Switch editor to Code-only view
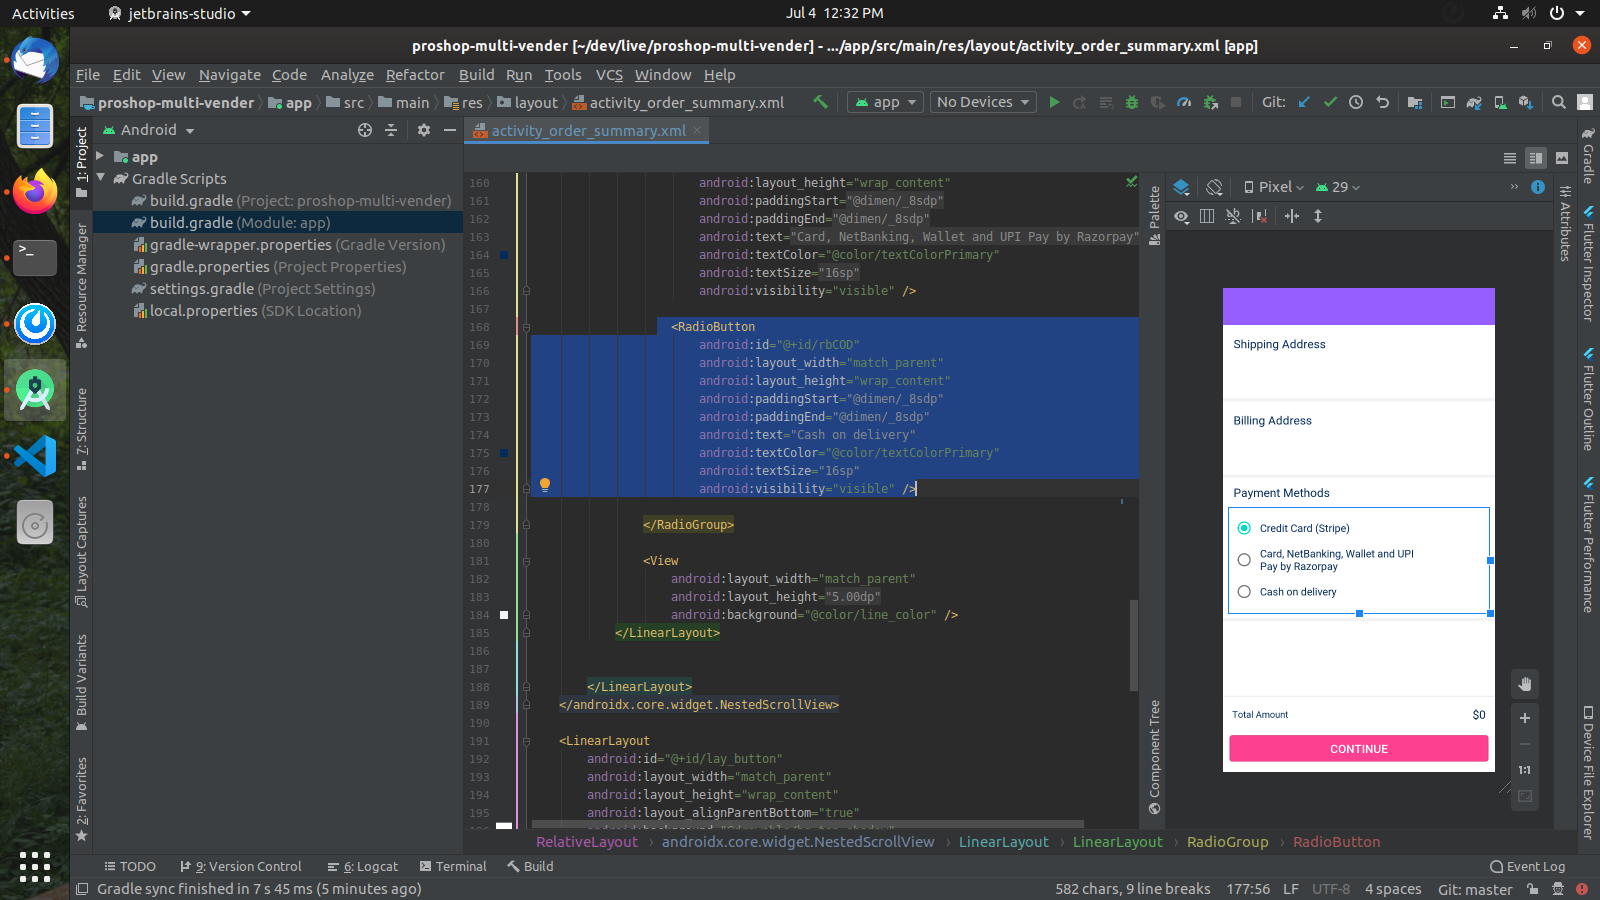1600x900 pixels. [x=1510, y=158]
